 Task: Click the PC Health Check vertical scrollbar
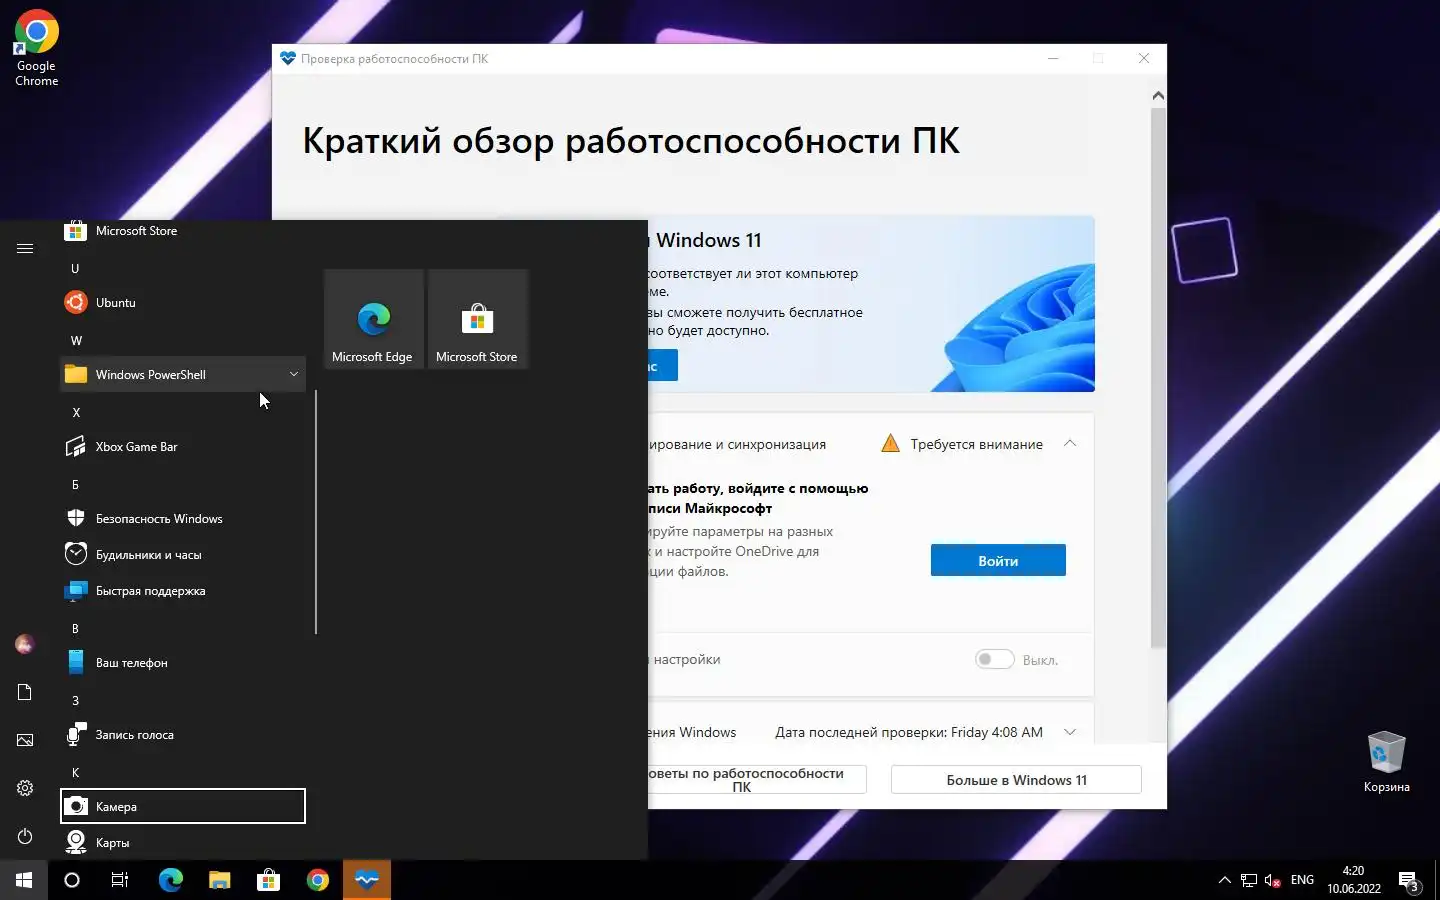1158,378
